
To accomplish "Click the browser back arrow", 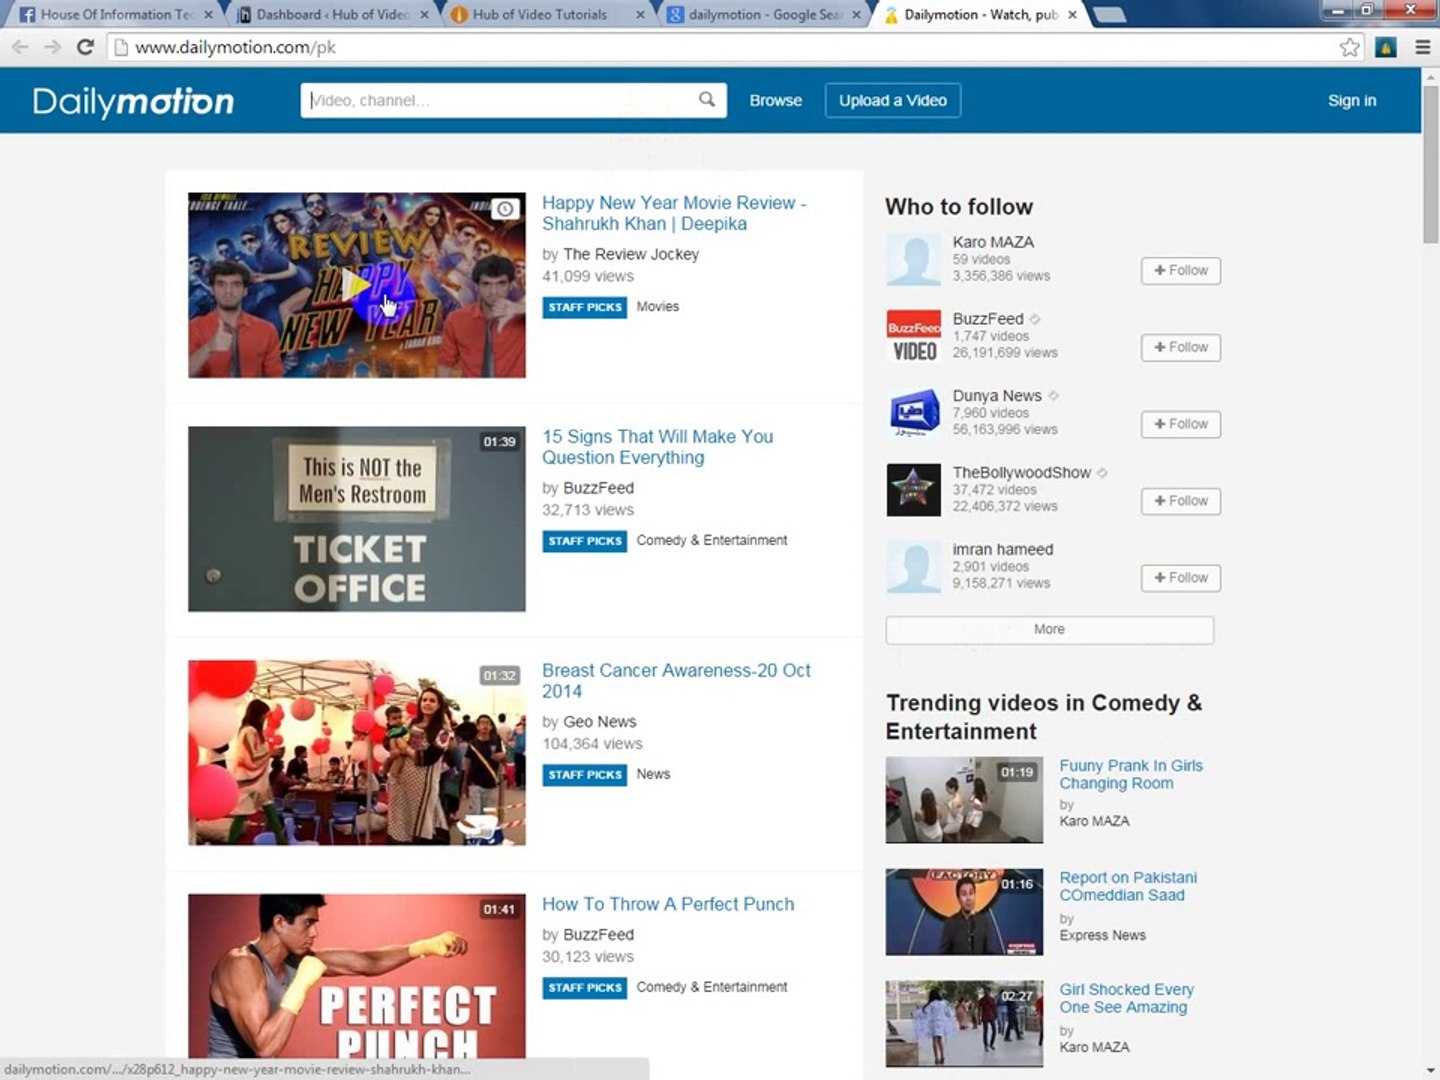I will (20, 47).
